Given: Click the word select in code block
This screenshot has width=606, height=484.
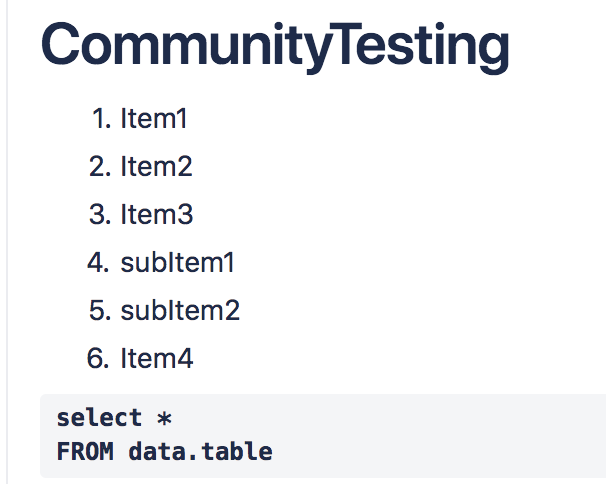Looking at the screenshot, I should [92, 418].
